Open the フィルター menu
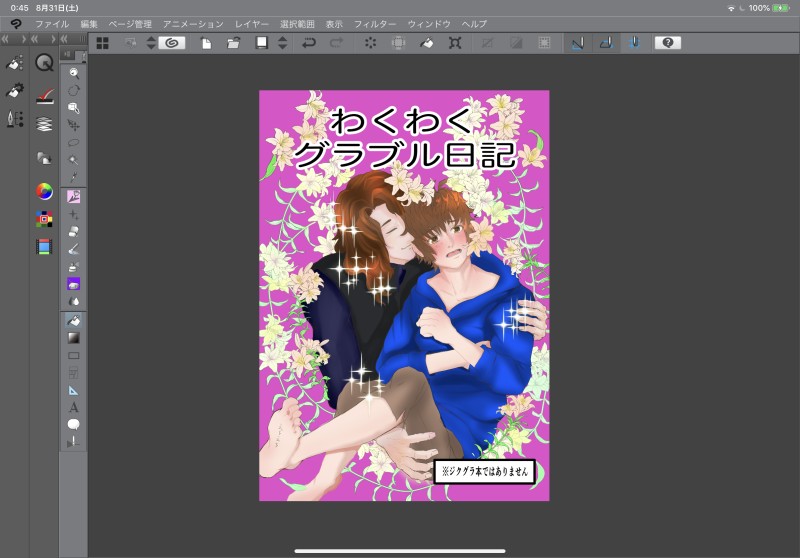Viewport: 800px width, 558px height. [375, 24]
